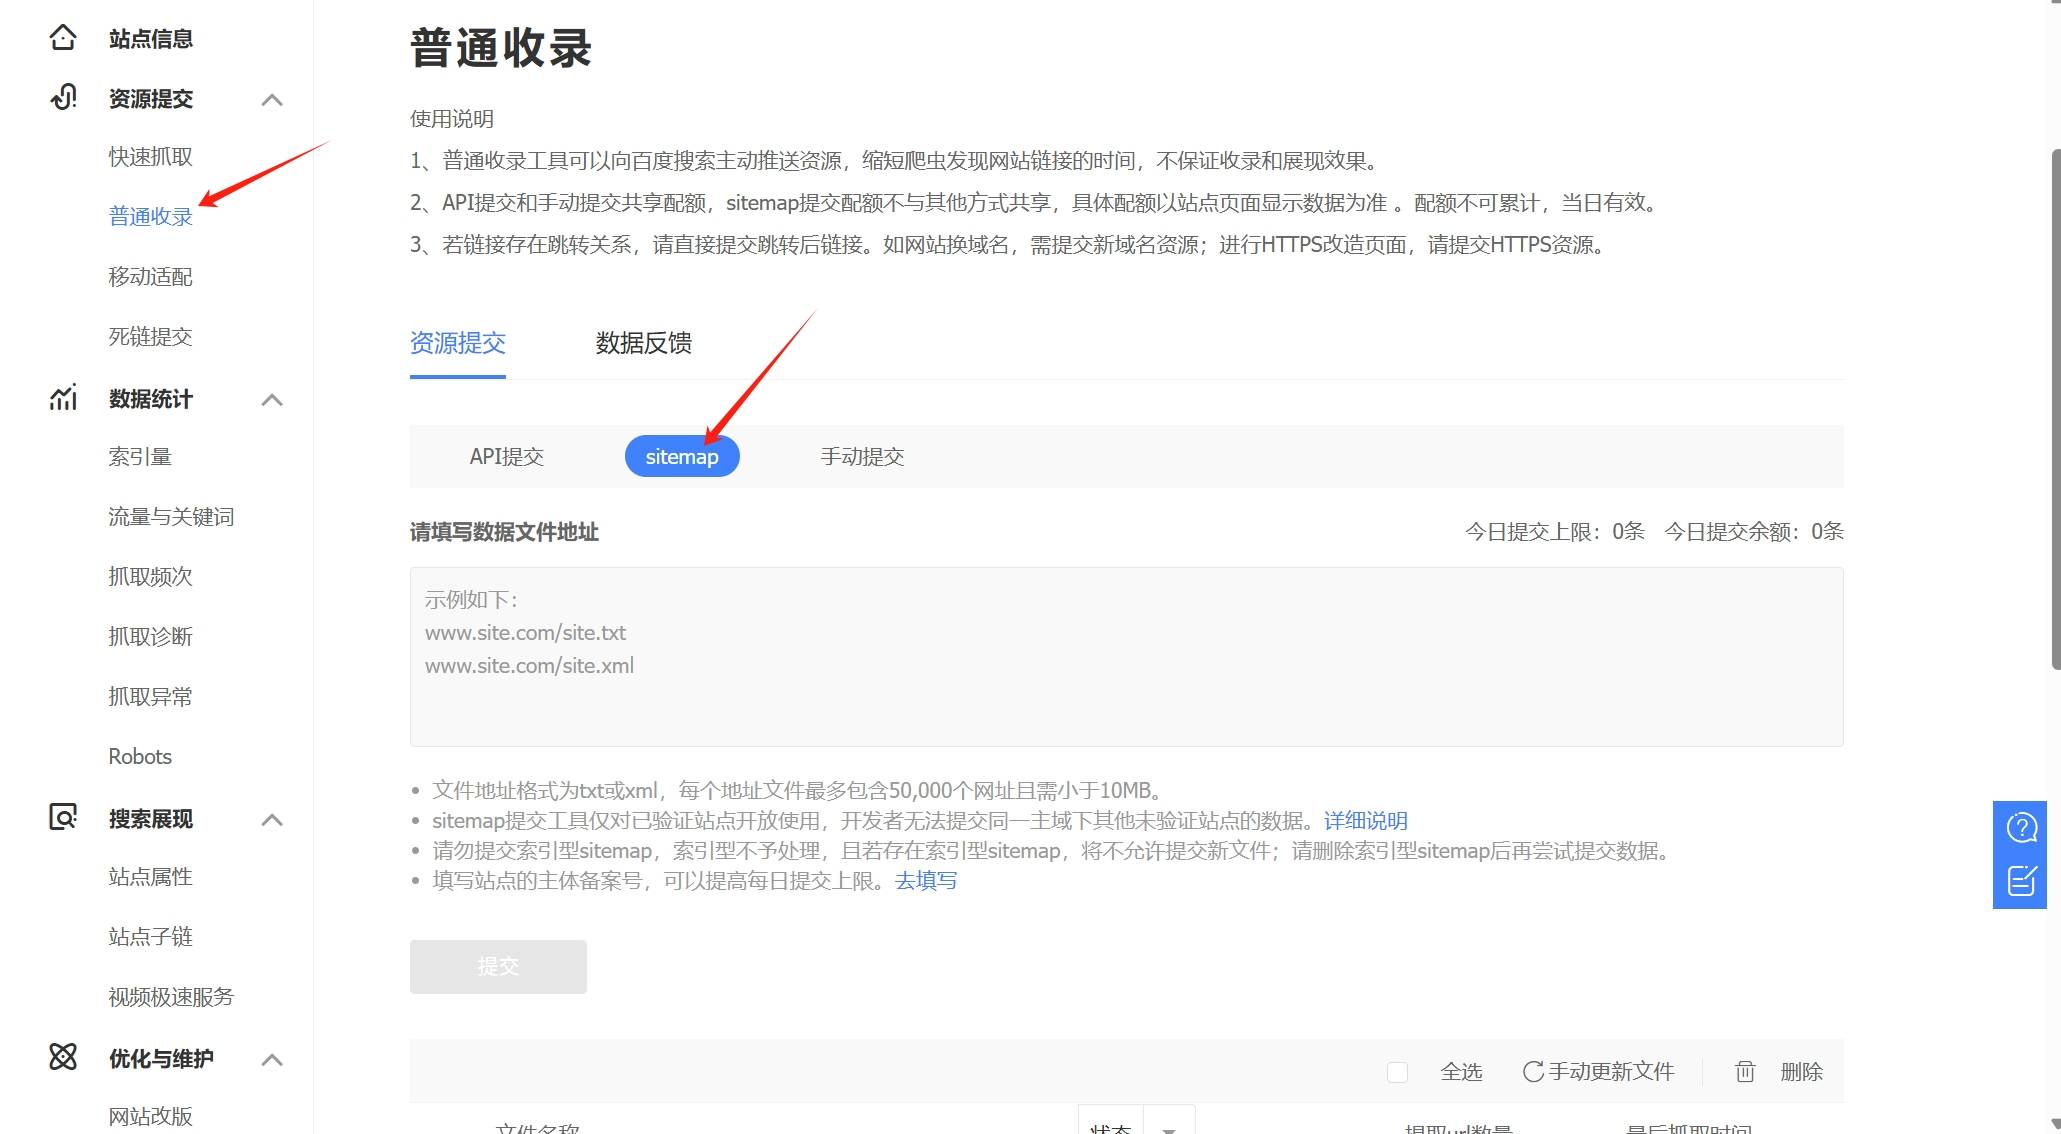The height and width of the screenshot is (1134, 2061).
Task: Open the help question mark icon
Action: [2021, 828]
